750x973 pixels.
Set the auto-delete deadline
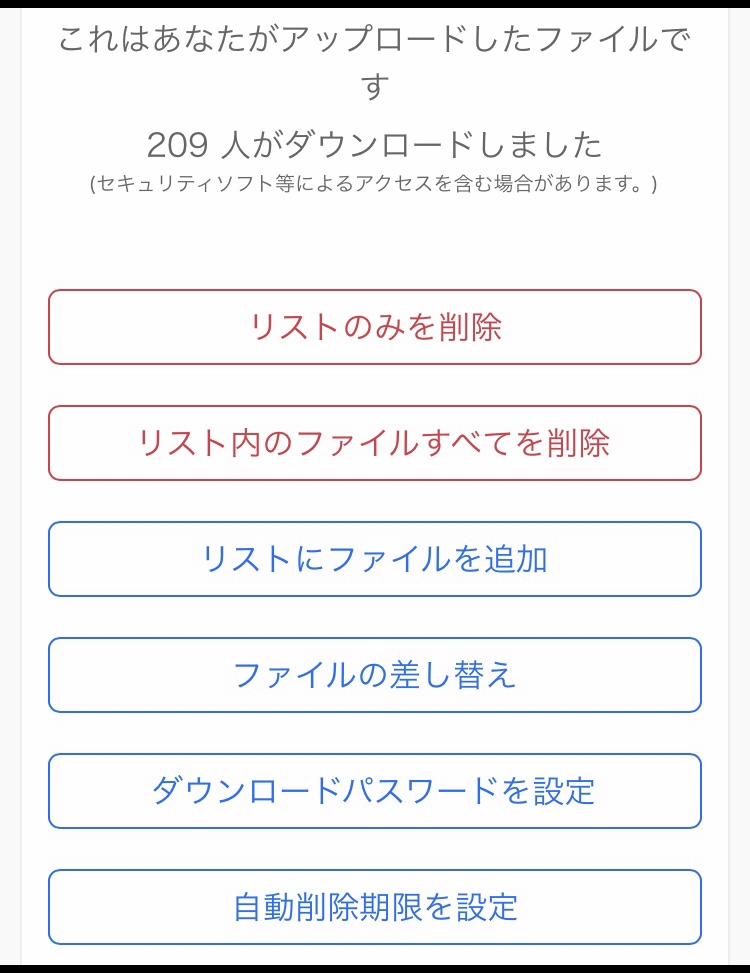tap(375, 907)
